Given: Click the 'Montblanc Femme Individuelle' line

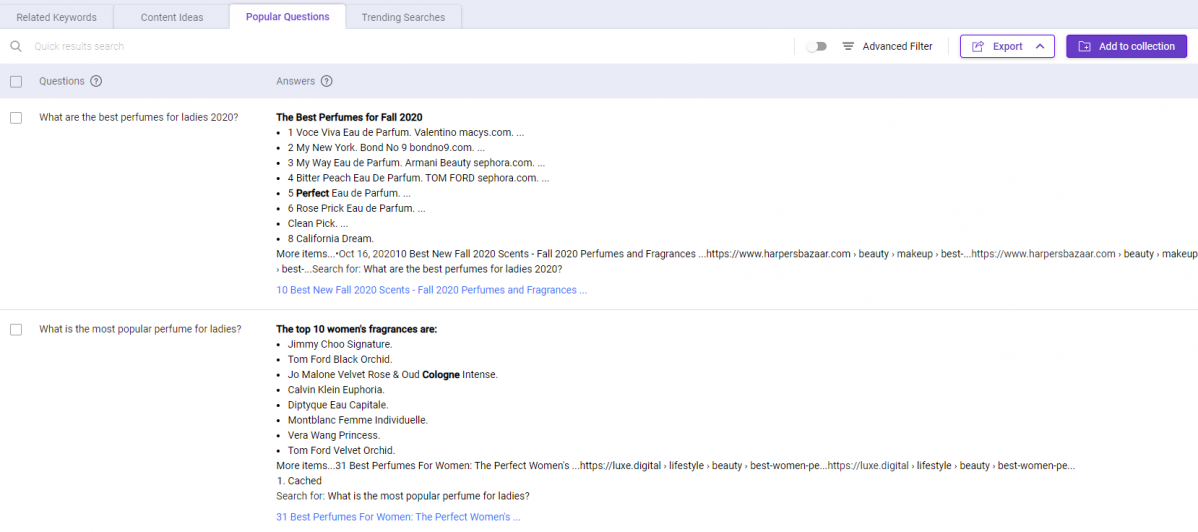Looking at the screenshot, I should (x=358, y=420).
